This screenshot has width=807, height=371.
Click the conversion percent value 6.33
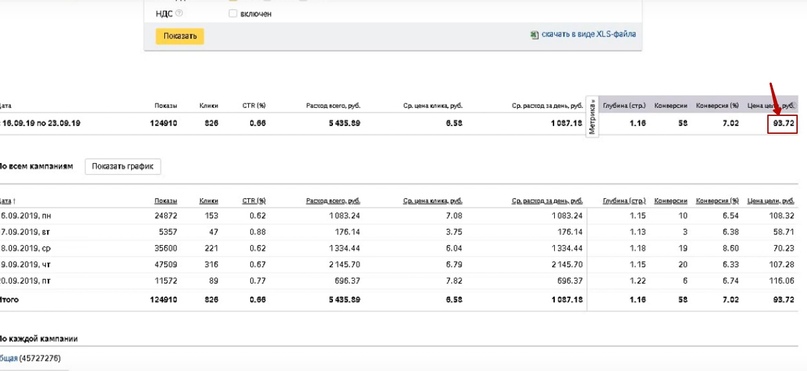pyautogui.click(x=731, y=265)
